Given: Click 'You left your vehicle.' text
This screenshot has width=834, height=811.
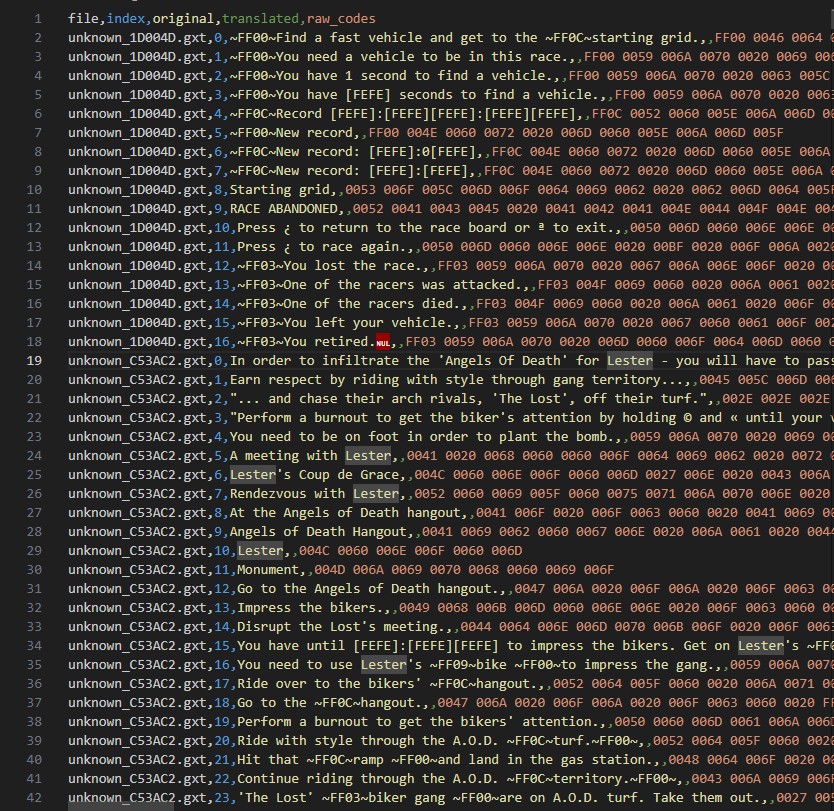Looking at the screenshot, I should [369, 323].
